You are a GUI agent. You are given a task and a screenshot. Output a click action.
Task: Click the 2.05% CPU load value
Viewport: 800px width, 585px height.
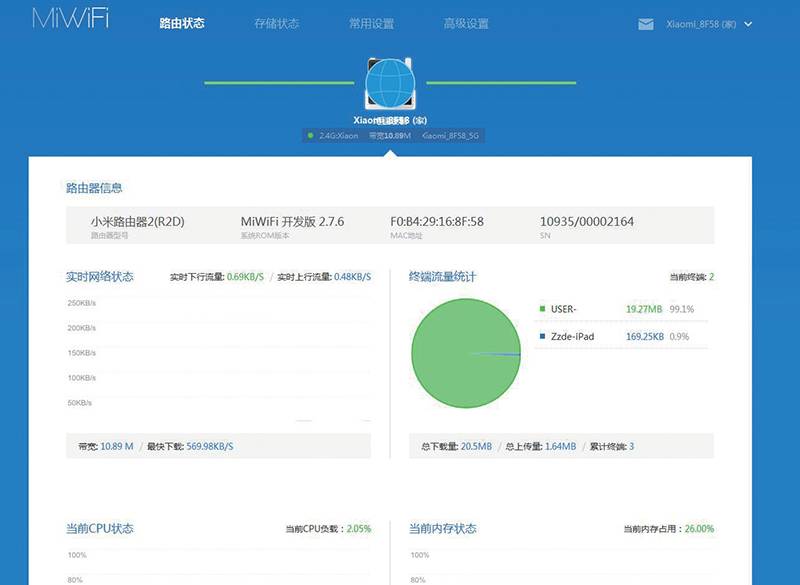pyautogui.click(x=359, y=529)
